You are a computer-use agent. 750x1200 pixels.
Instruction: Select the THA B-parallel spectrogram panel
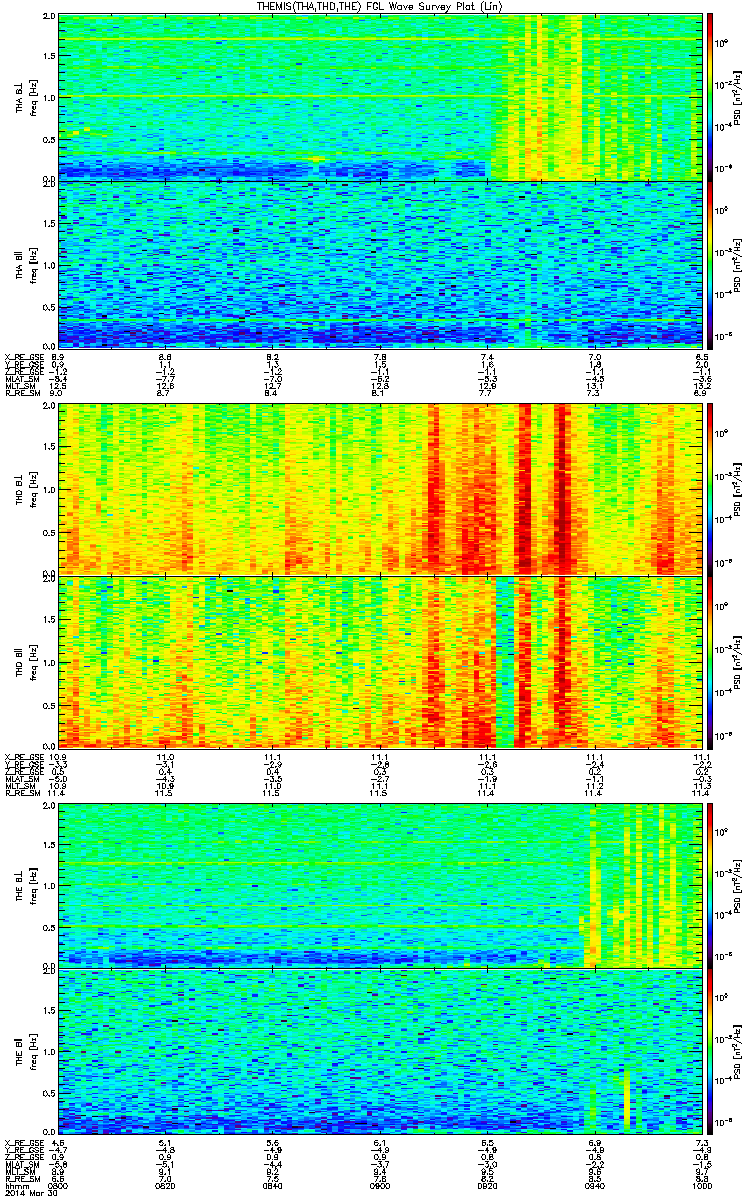[378, 264]
